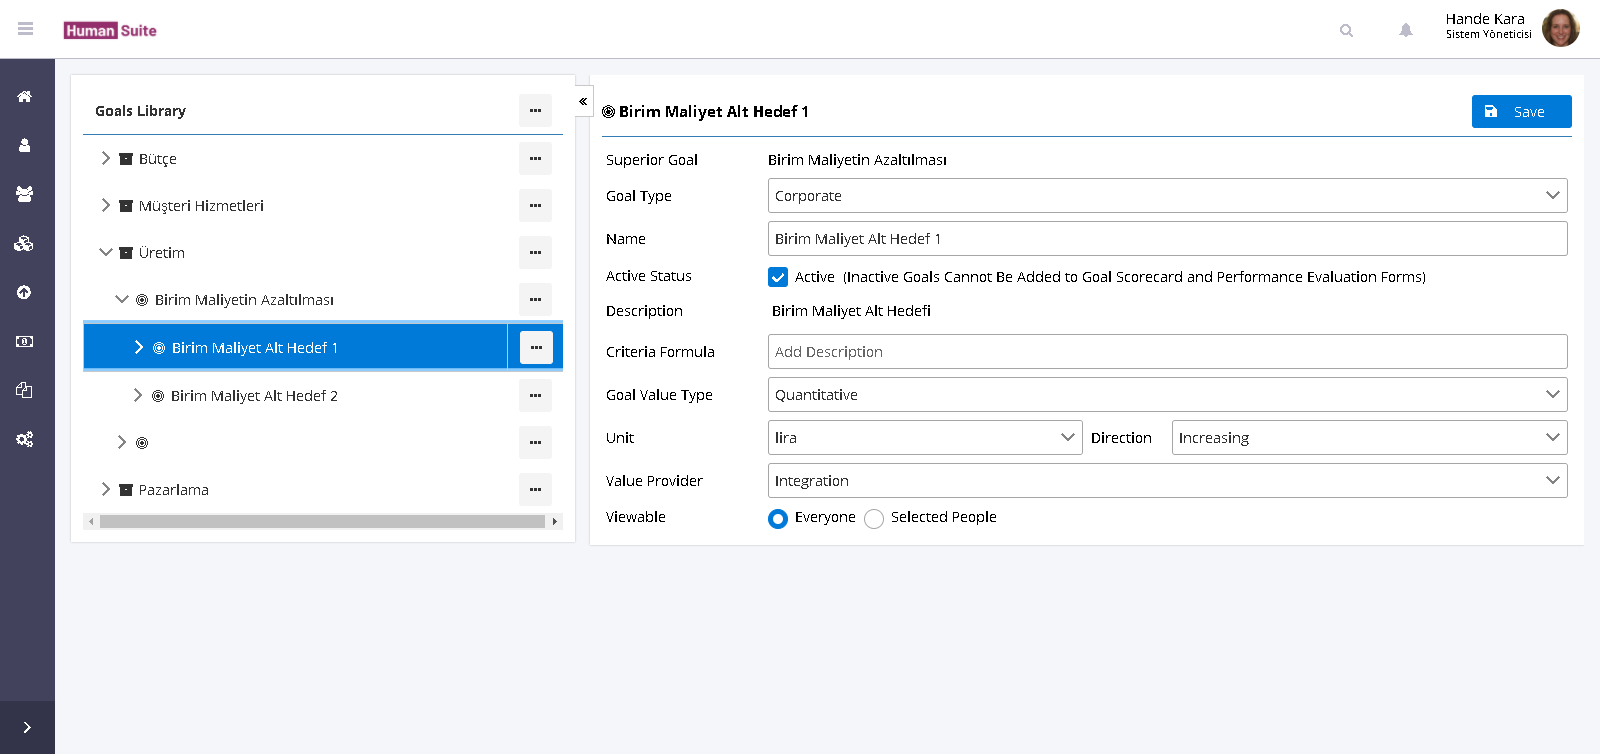This screenshot has height=754, width=1600.
Task: Select the Everyone viewable radio button
Action: [778, 518]
